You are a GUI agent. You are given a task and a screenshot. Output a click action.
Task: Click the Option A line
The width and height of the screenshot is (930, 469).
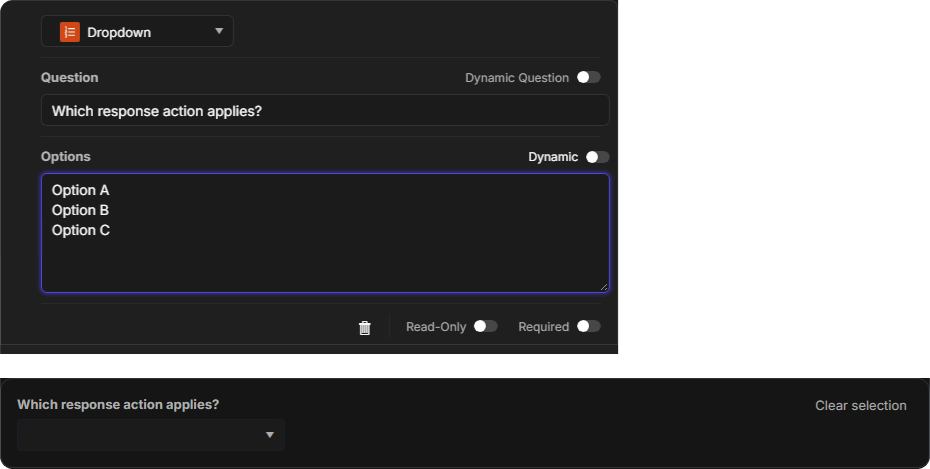click(81, 190)
